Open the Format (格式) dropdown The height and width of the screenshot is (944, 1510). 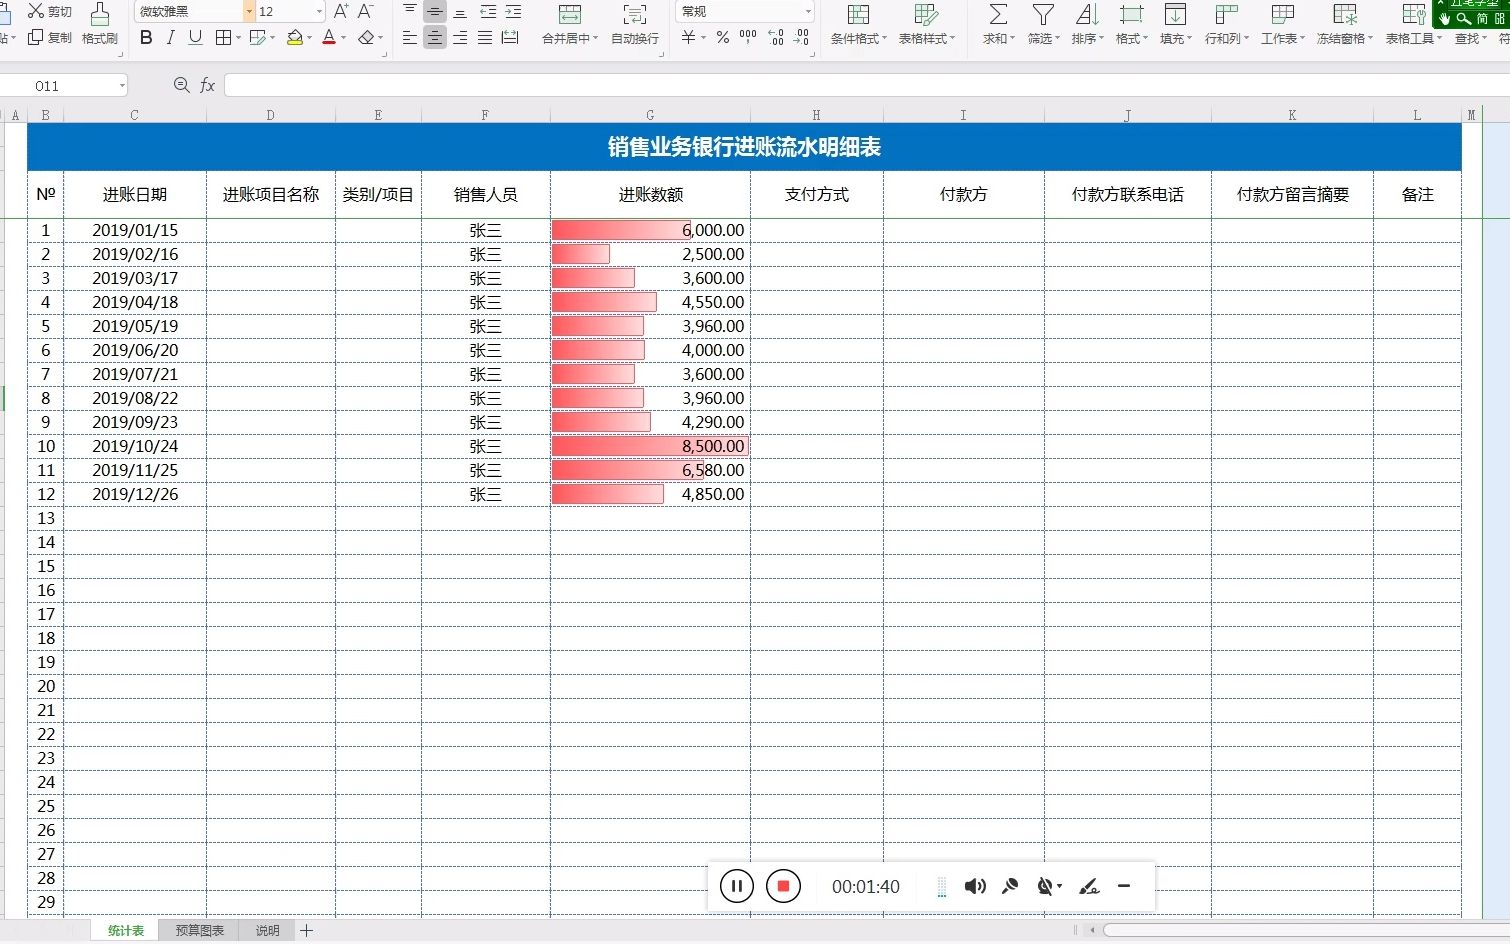click(1131, 24)
